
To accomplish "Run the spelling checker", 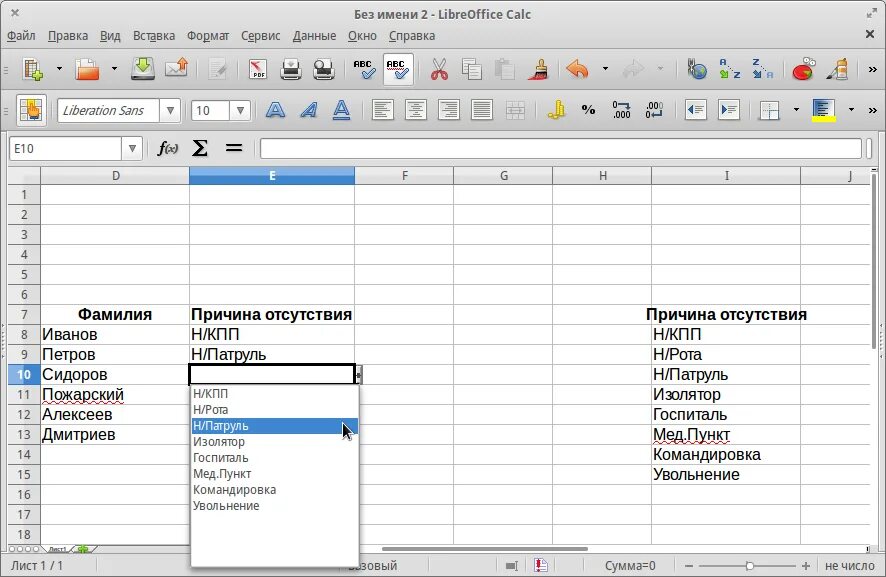I will (363, 70).
